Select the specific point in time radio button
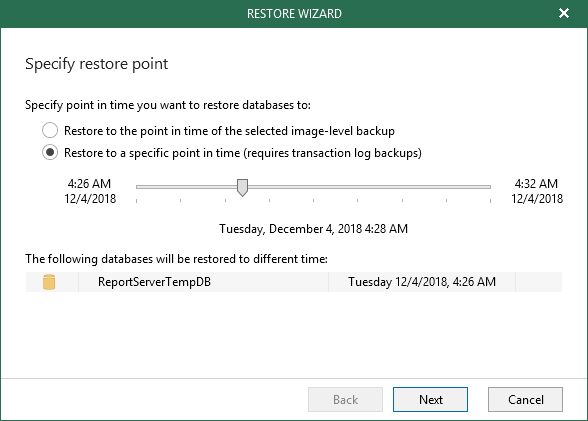 tap(50, 153)
